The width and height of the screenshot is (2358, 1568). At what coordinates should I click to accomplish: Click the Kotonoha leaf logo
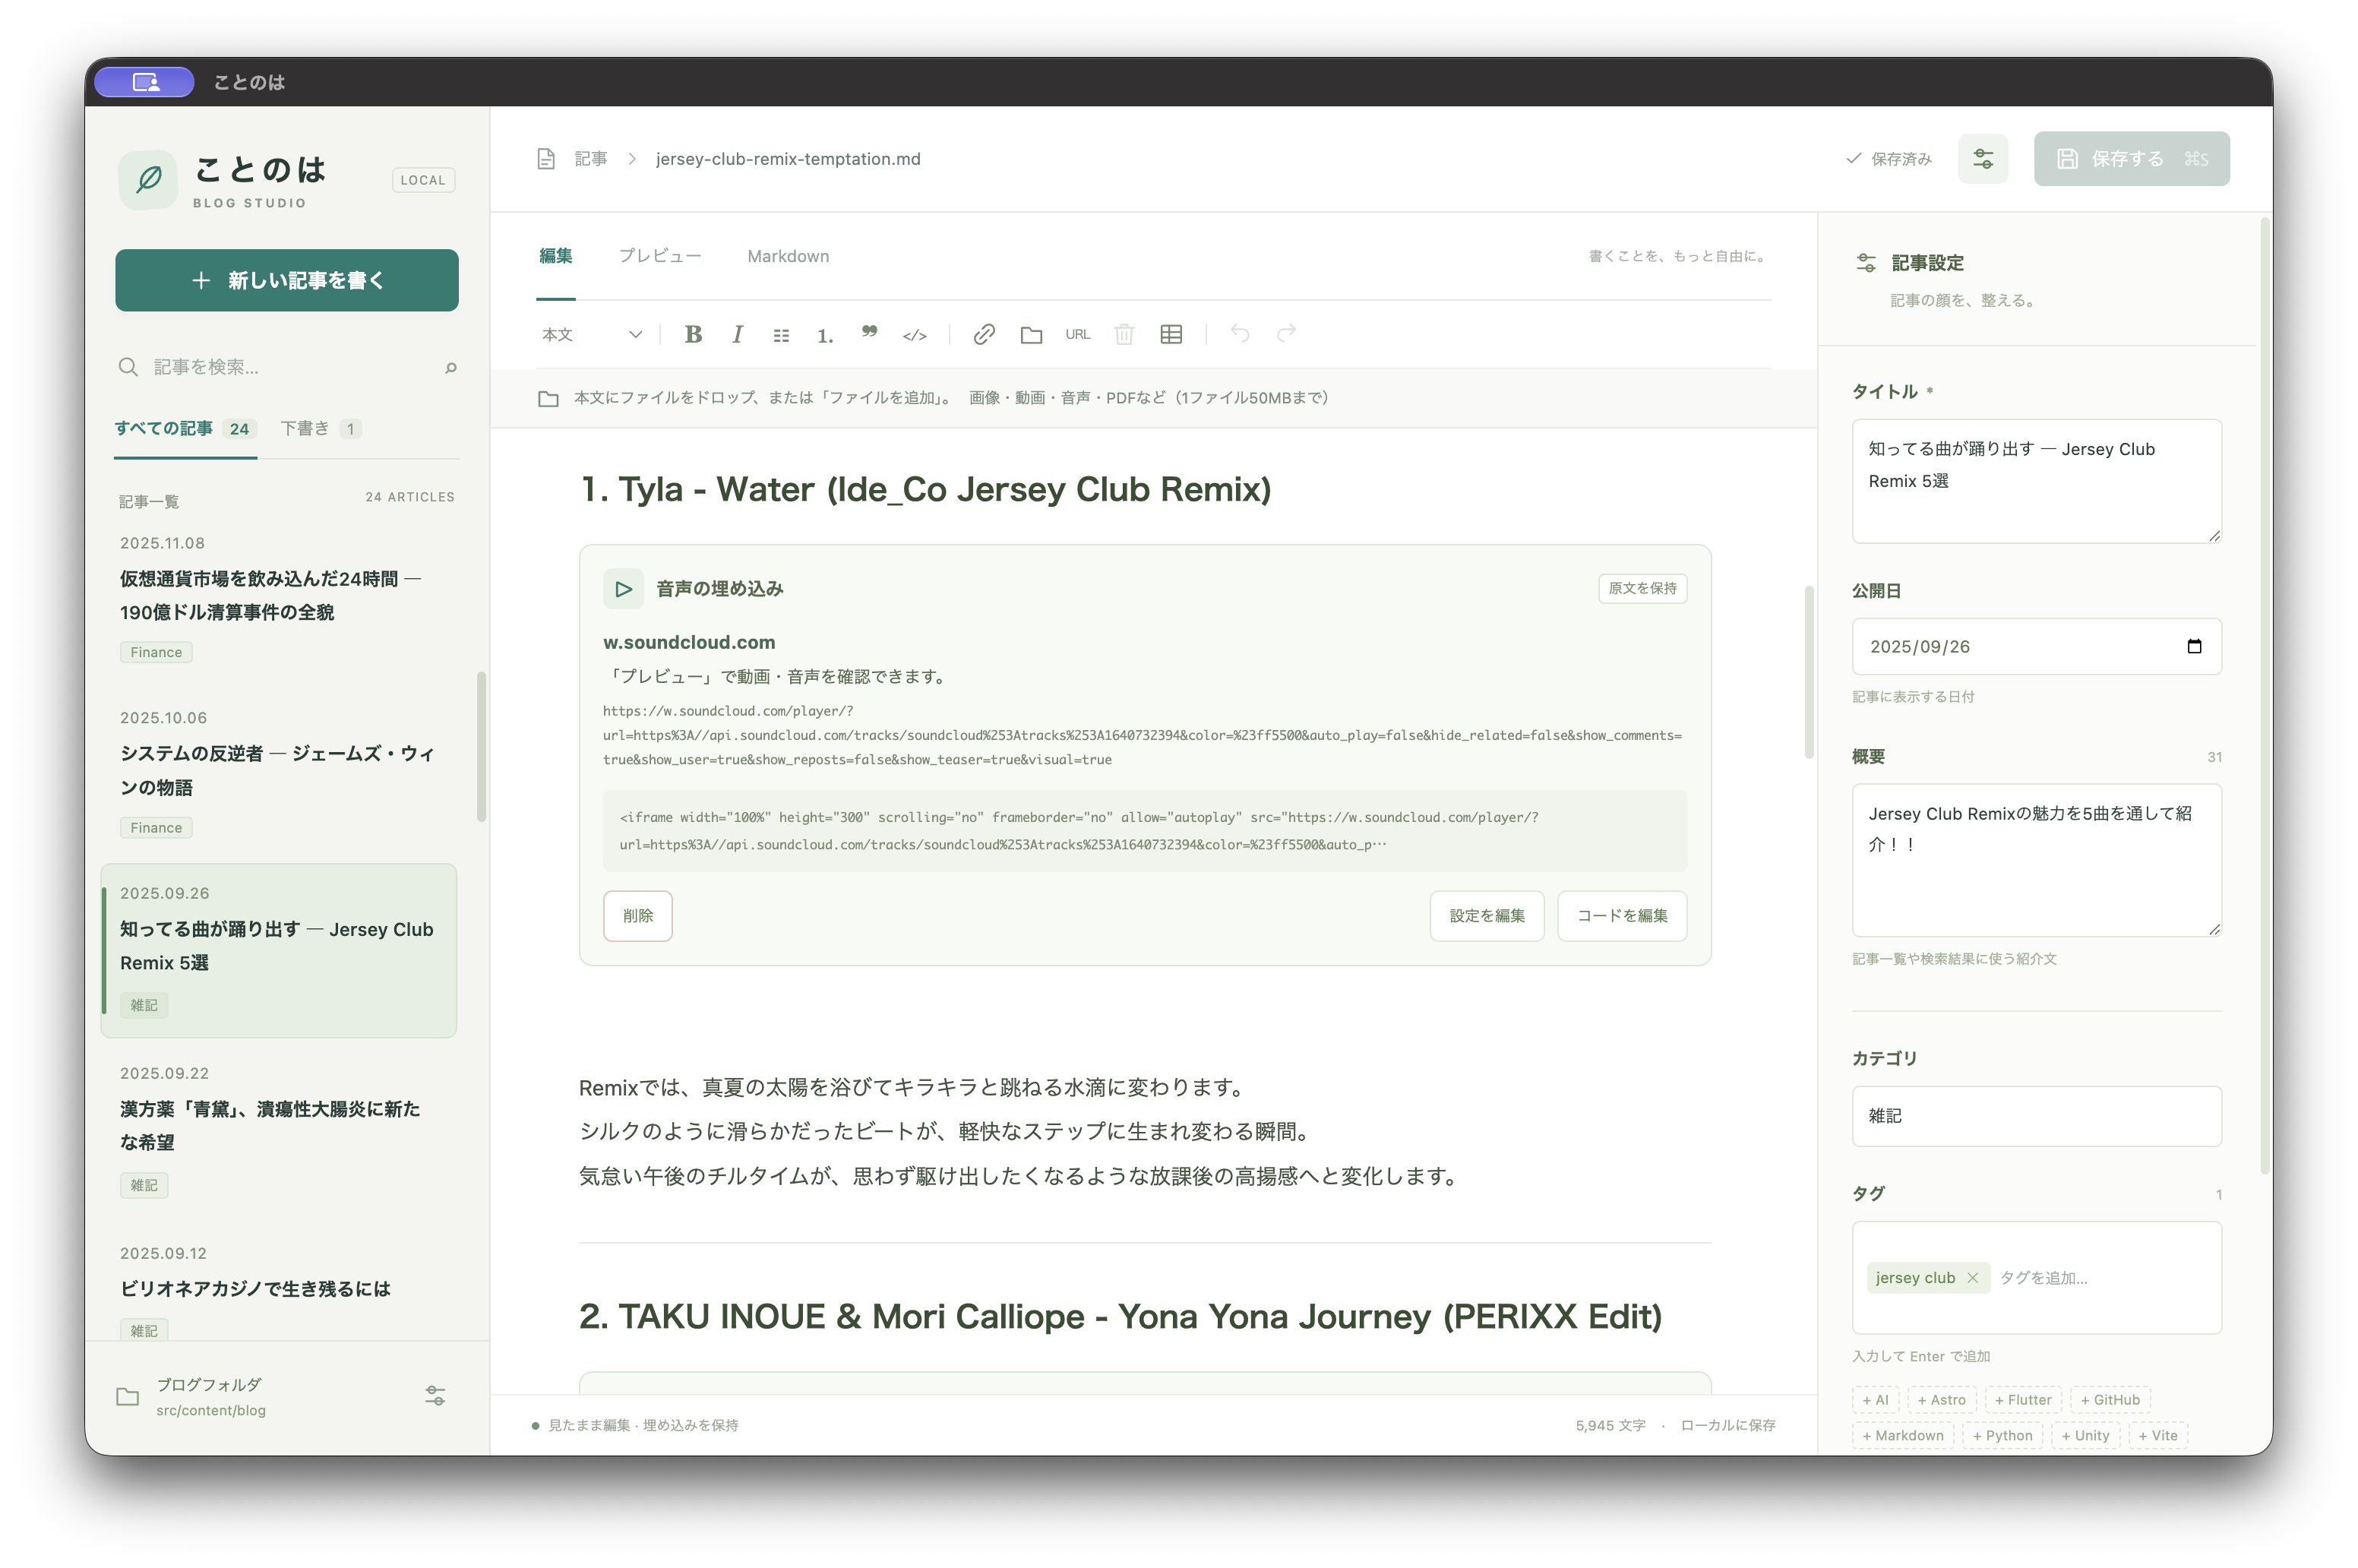click(x=148, y=180)
